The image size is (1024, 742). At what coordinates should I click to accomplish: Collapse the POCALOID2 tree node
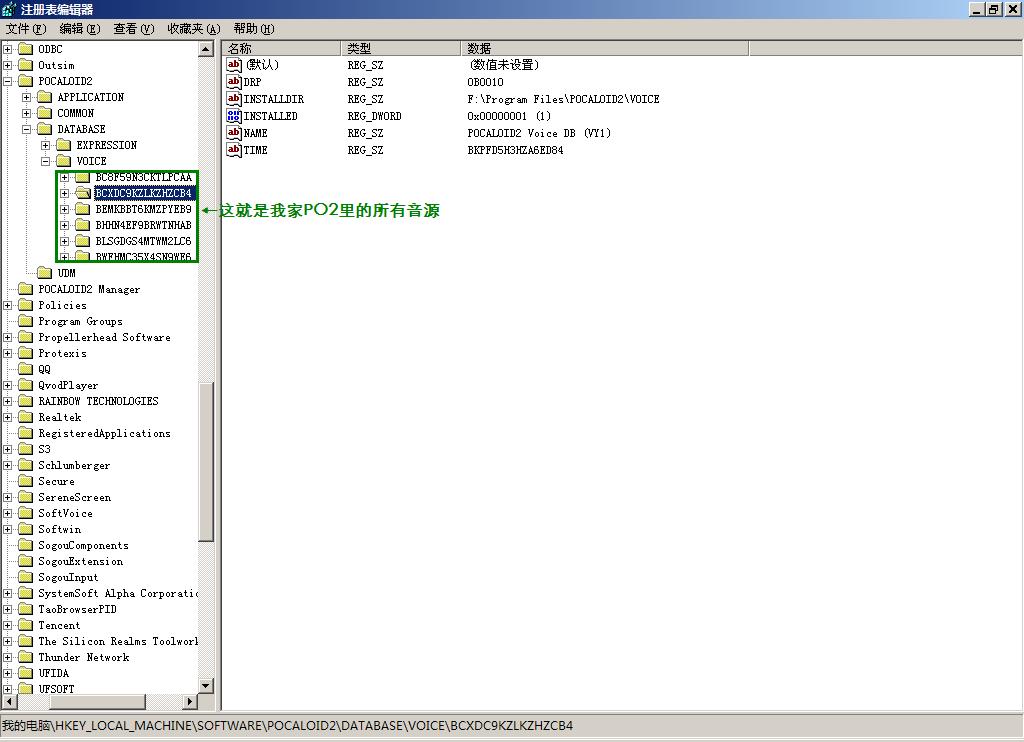click(7, 81)
